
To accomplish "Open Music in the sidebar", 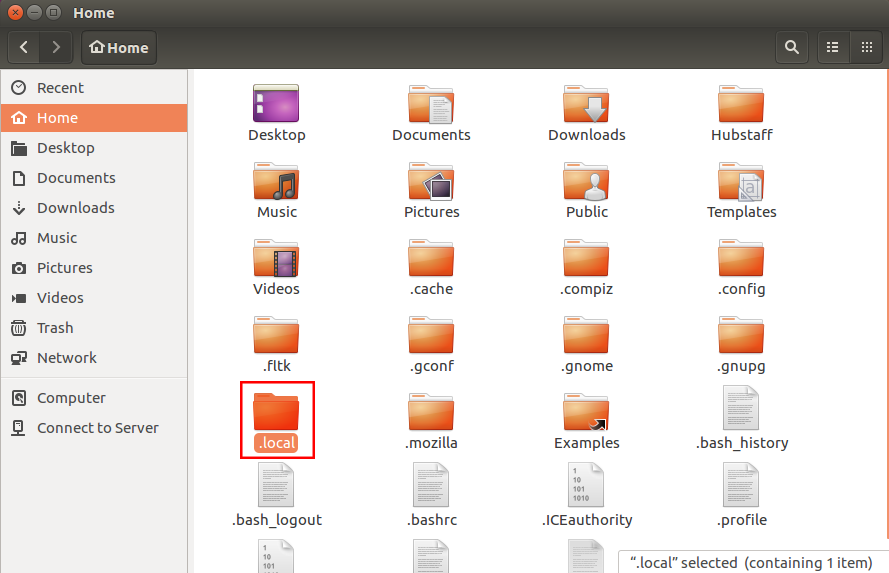I will coord(94,238).
